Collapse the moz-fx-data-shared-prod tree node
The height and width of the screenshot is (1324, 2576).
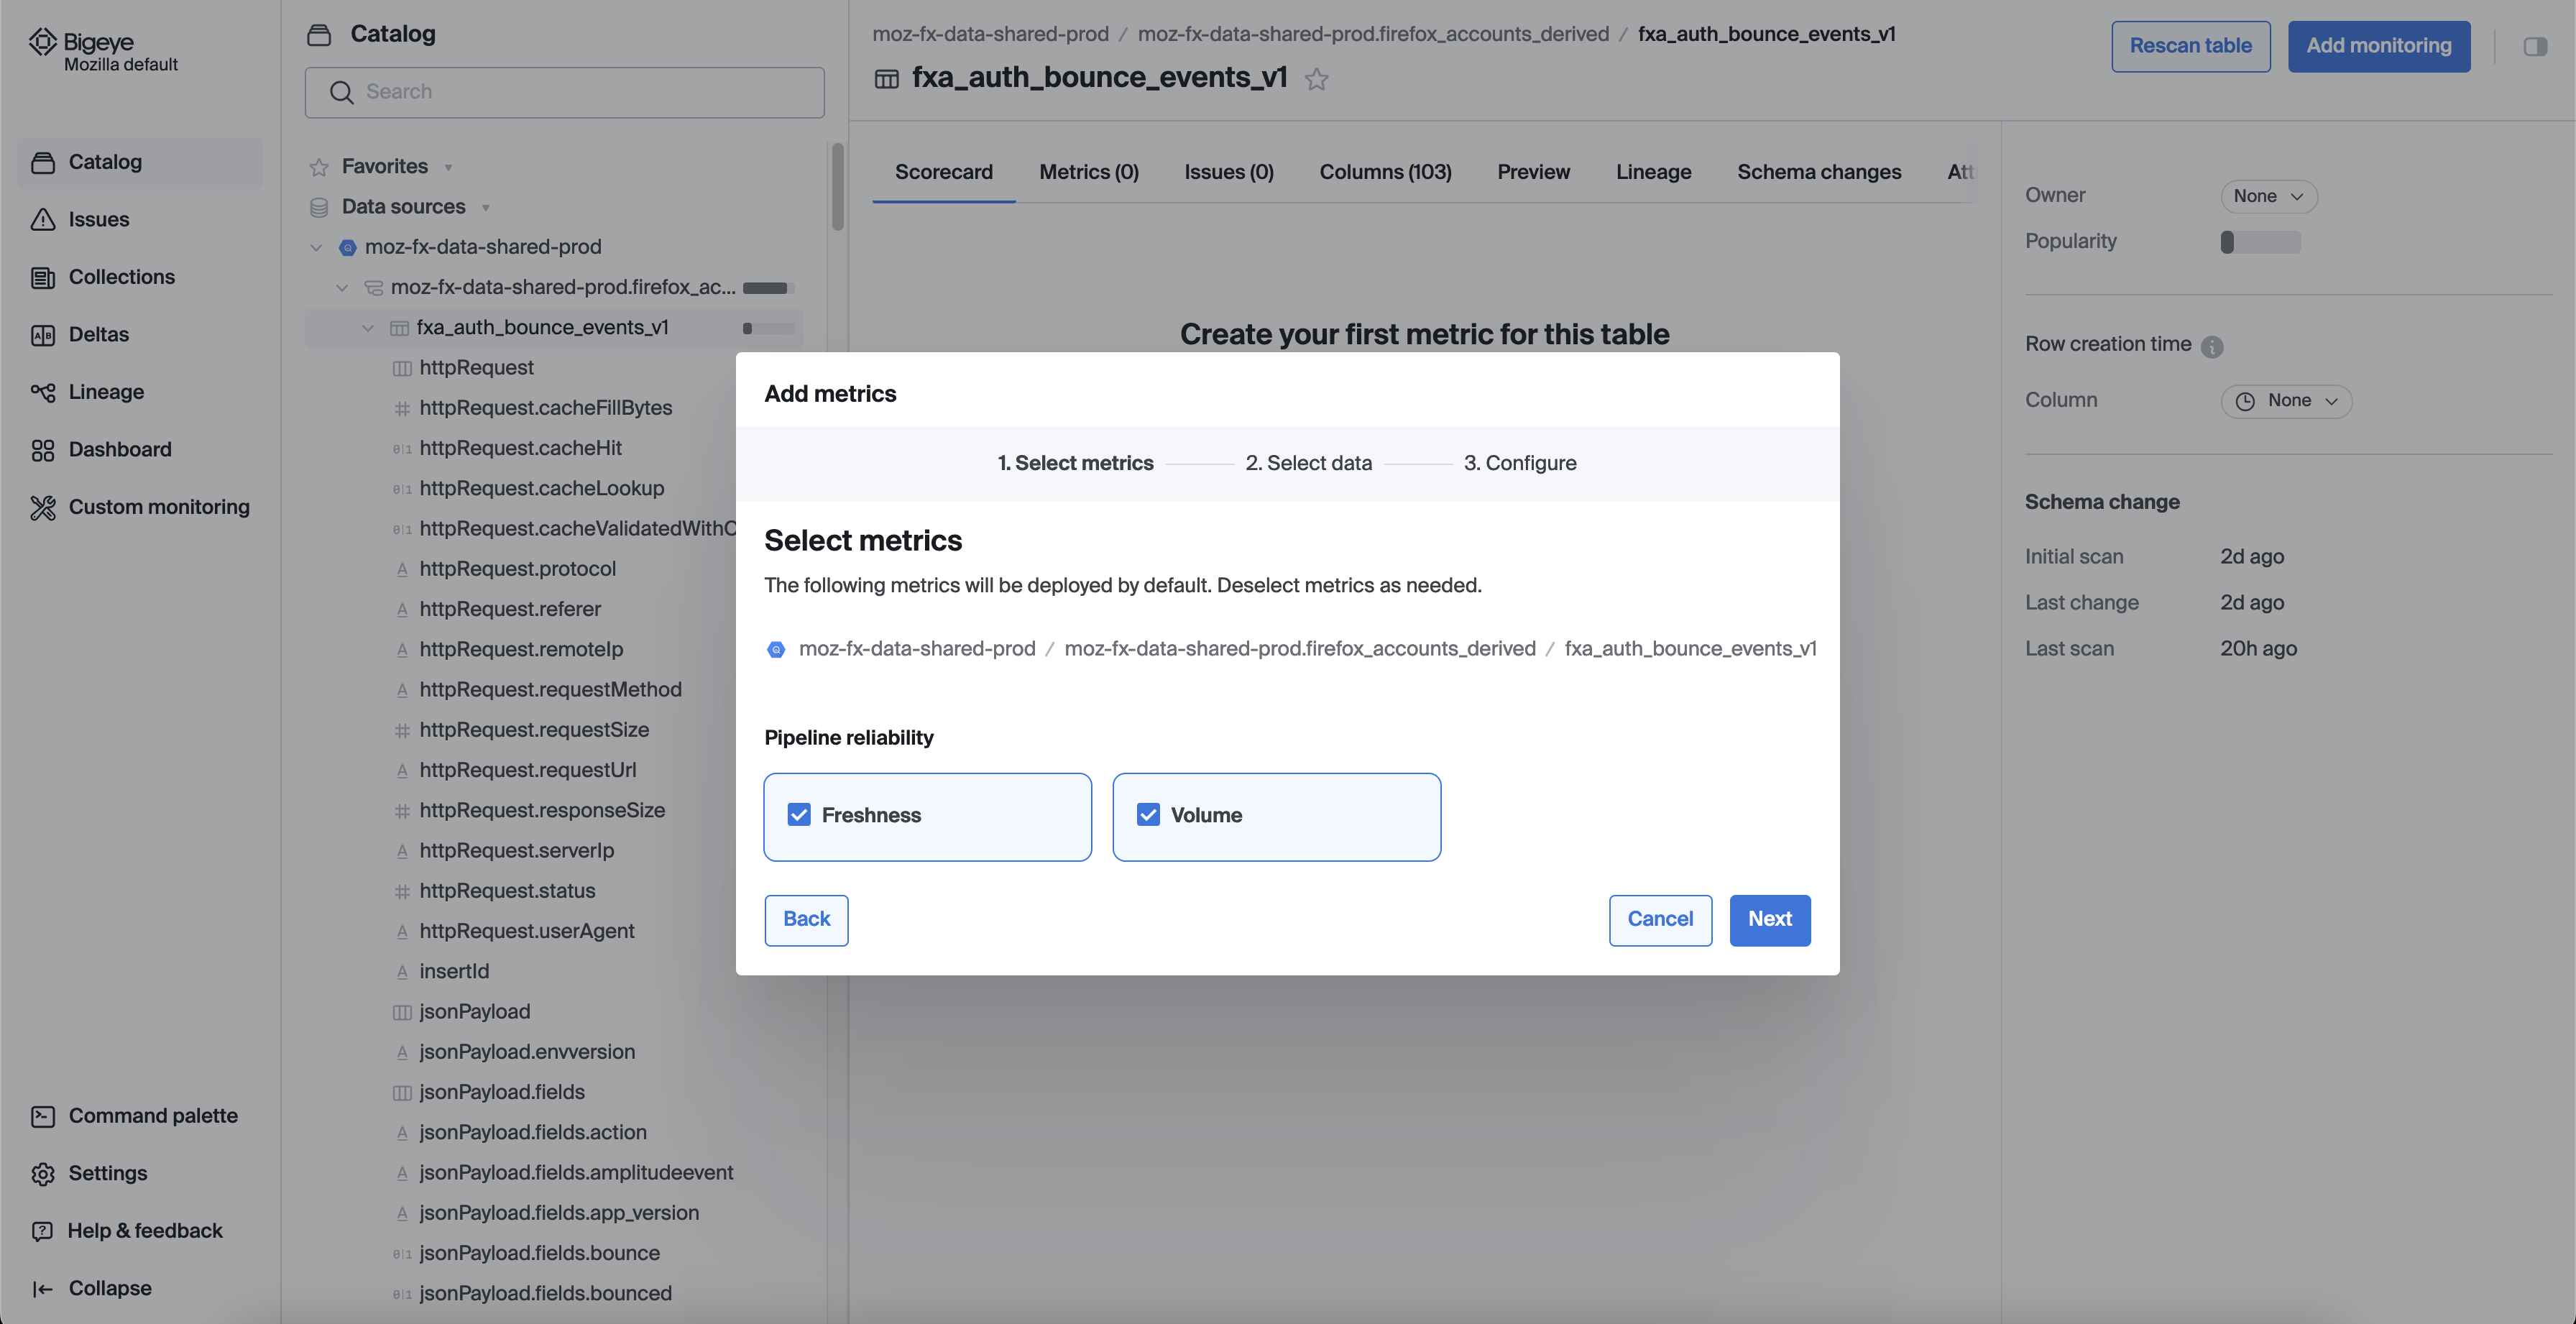click(x=316, y=247)
